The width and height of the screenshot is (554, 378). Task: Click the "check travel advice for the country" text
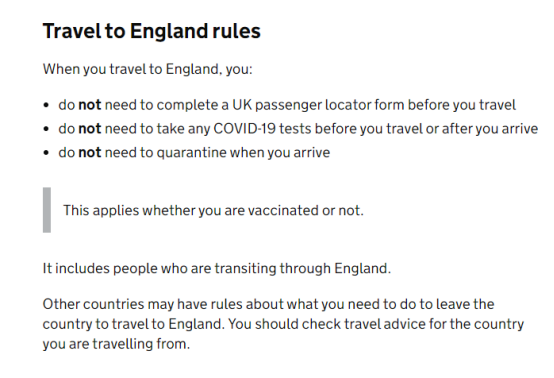tap(413, 324)
